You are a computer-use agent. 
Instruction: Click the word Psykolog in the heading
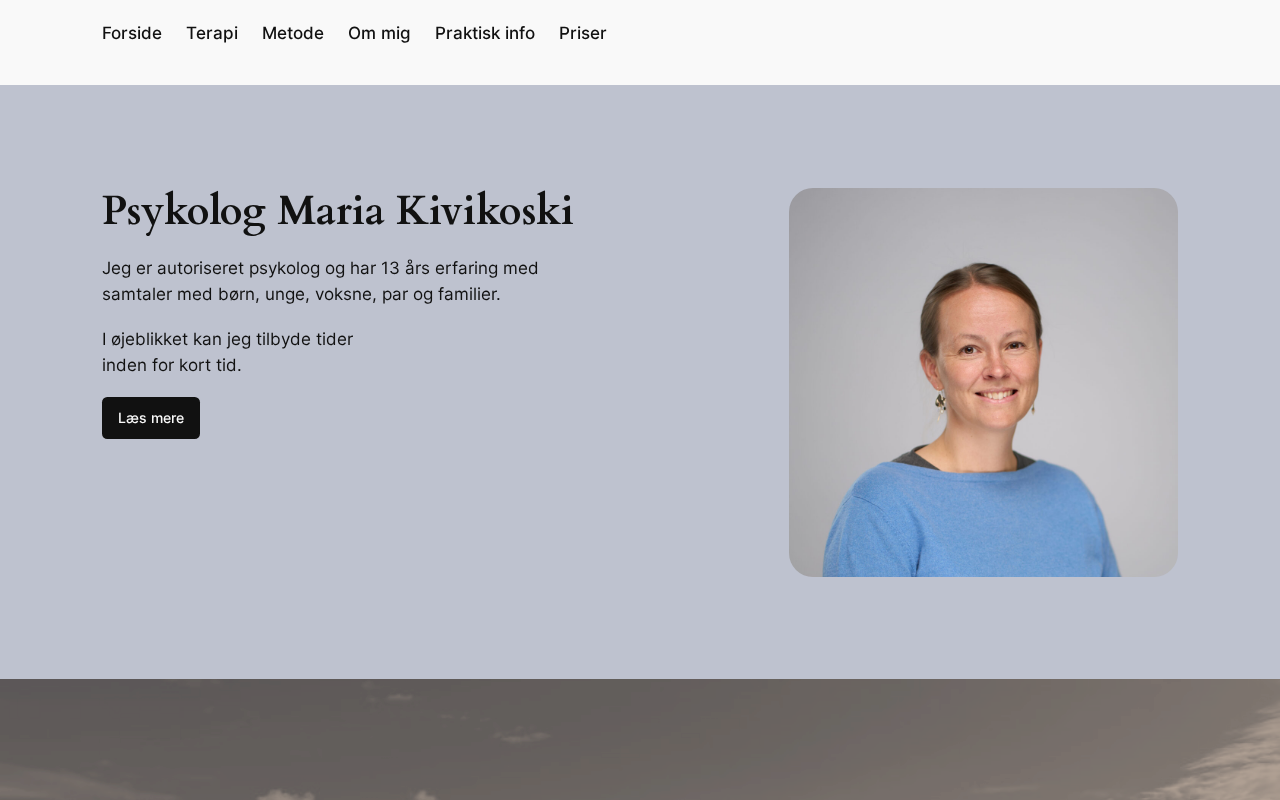point(184,210)
